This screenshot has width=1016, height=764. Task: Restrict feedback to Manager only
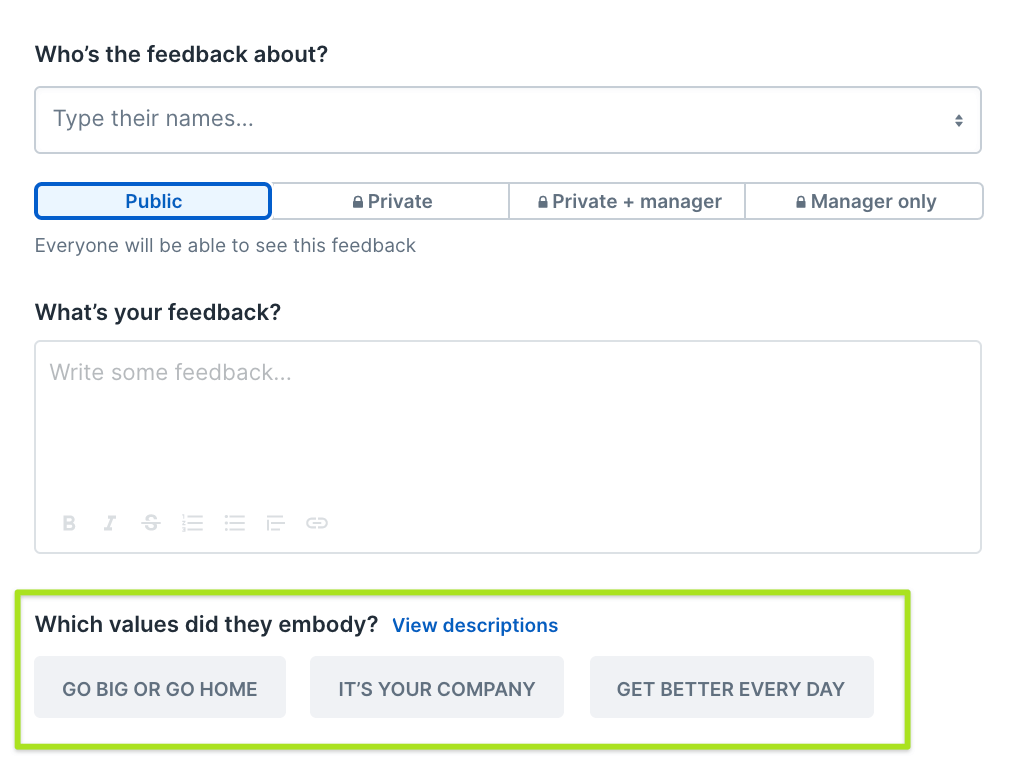point(865,201)
